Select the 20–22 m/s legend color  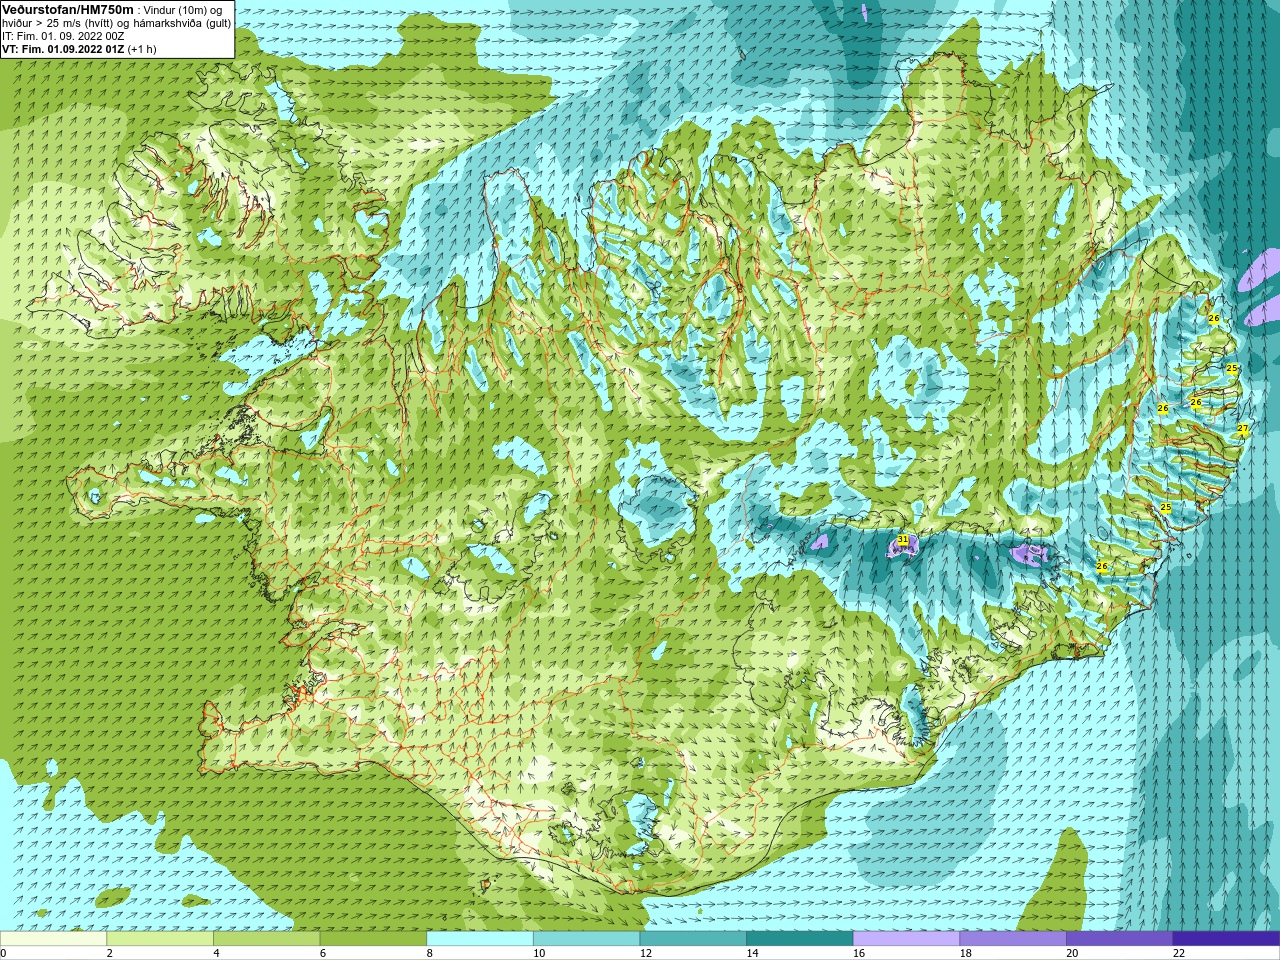tap(1120, 939)
